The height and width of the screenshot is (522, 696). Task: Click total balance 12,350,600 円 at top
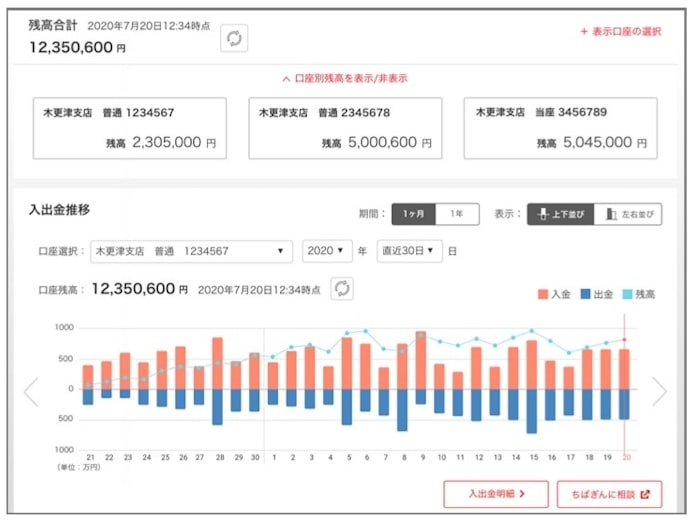tap(77, 47)
